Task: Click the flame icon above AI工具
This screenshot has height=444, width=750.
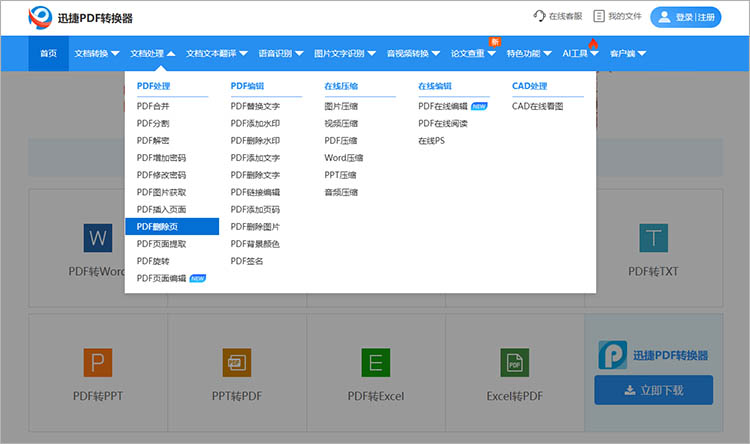Action: (x=593, y=44)
